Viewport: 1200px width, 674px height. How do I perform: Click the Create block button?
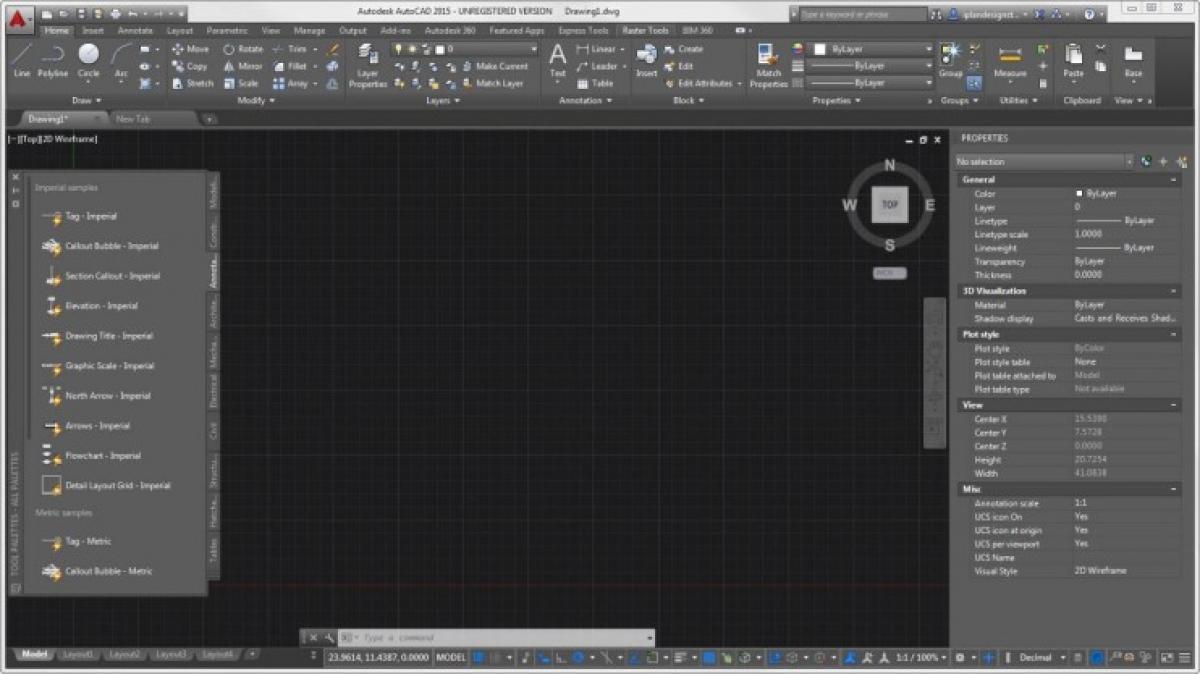(691, 48)
